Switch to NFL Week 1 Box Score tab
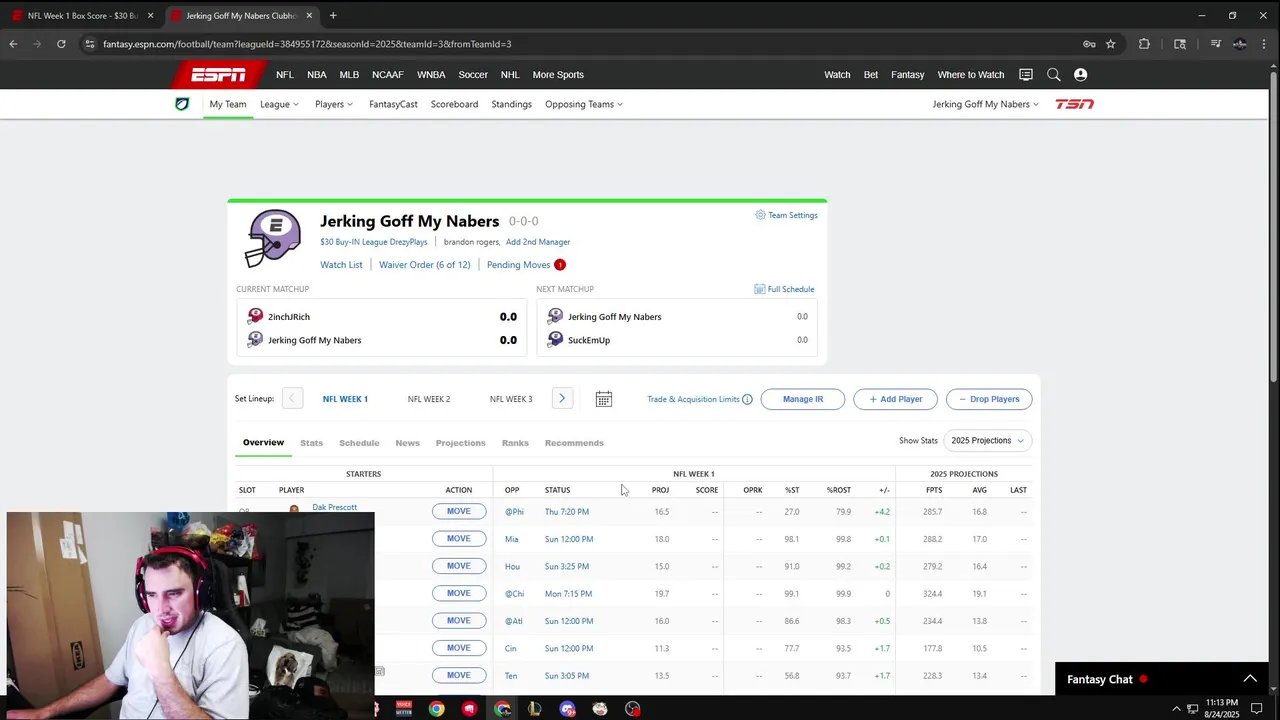Image resolution: width=1280 pixels, height=720 pixels. coord(83,15)
